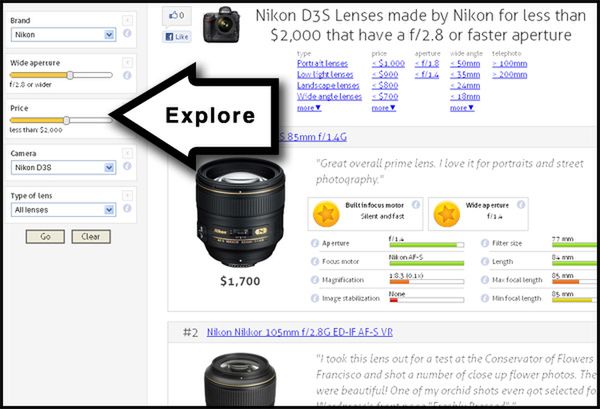This screenshot has width=600, height=409.
Task: Open the Brand dropdown showing Nikon
Action: pyautogui.click(x=64, y=35)
